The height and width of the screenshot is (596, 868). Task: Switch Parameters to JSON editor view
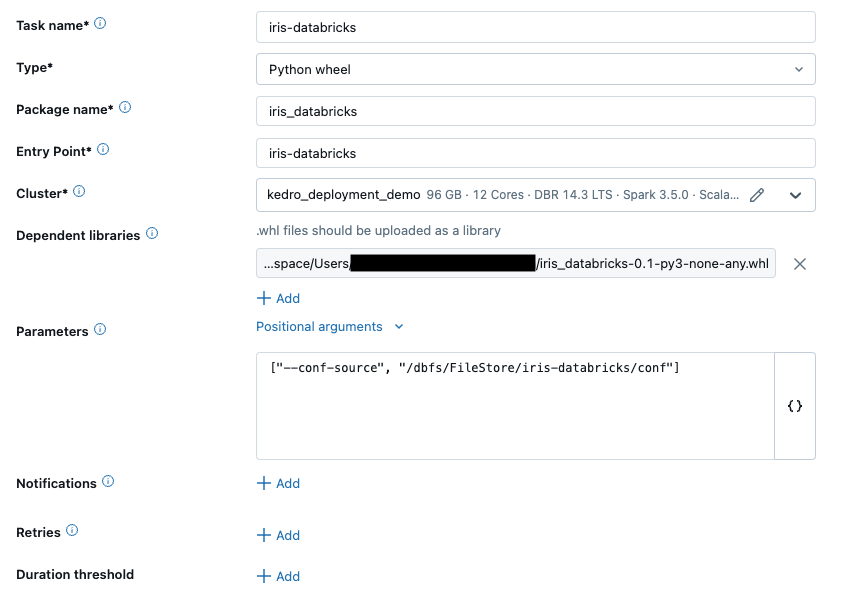click(795, 406)
